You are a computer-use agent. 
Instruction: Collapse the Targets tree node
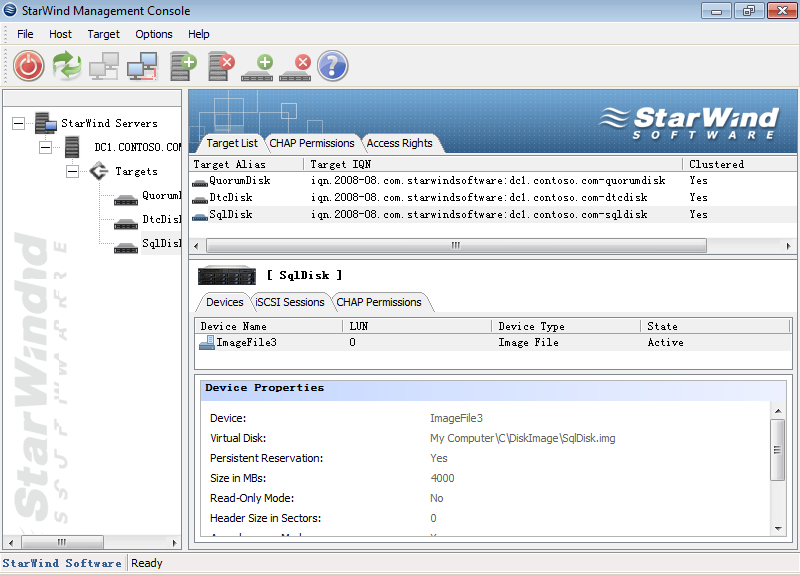click(72, 171)
